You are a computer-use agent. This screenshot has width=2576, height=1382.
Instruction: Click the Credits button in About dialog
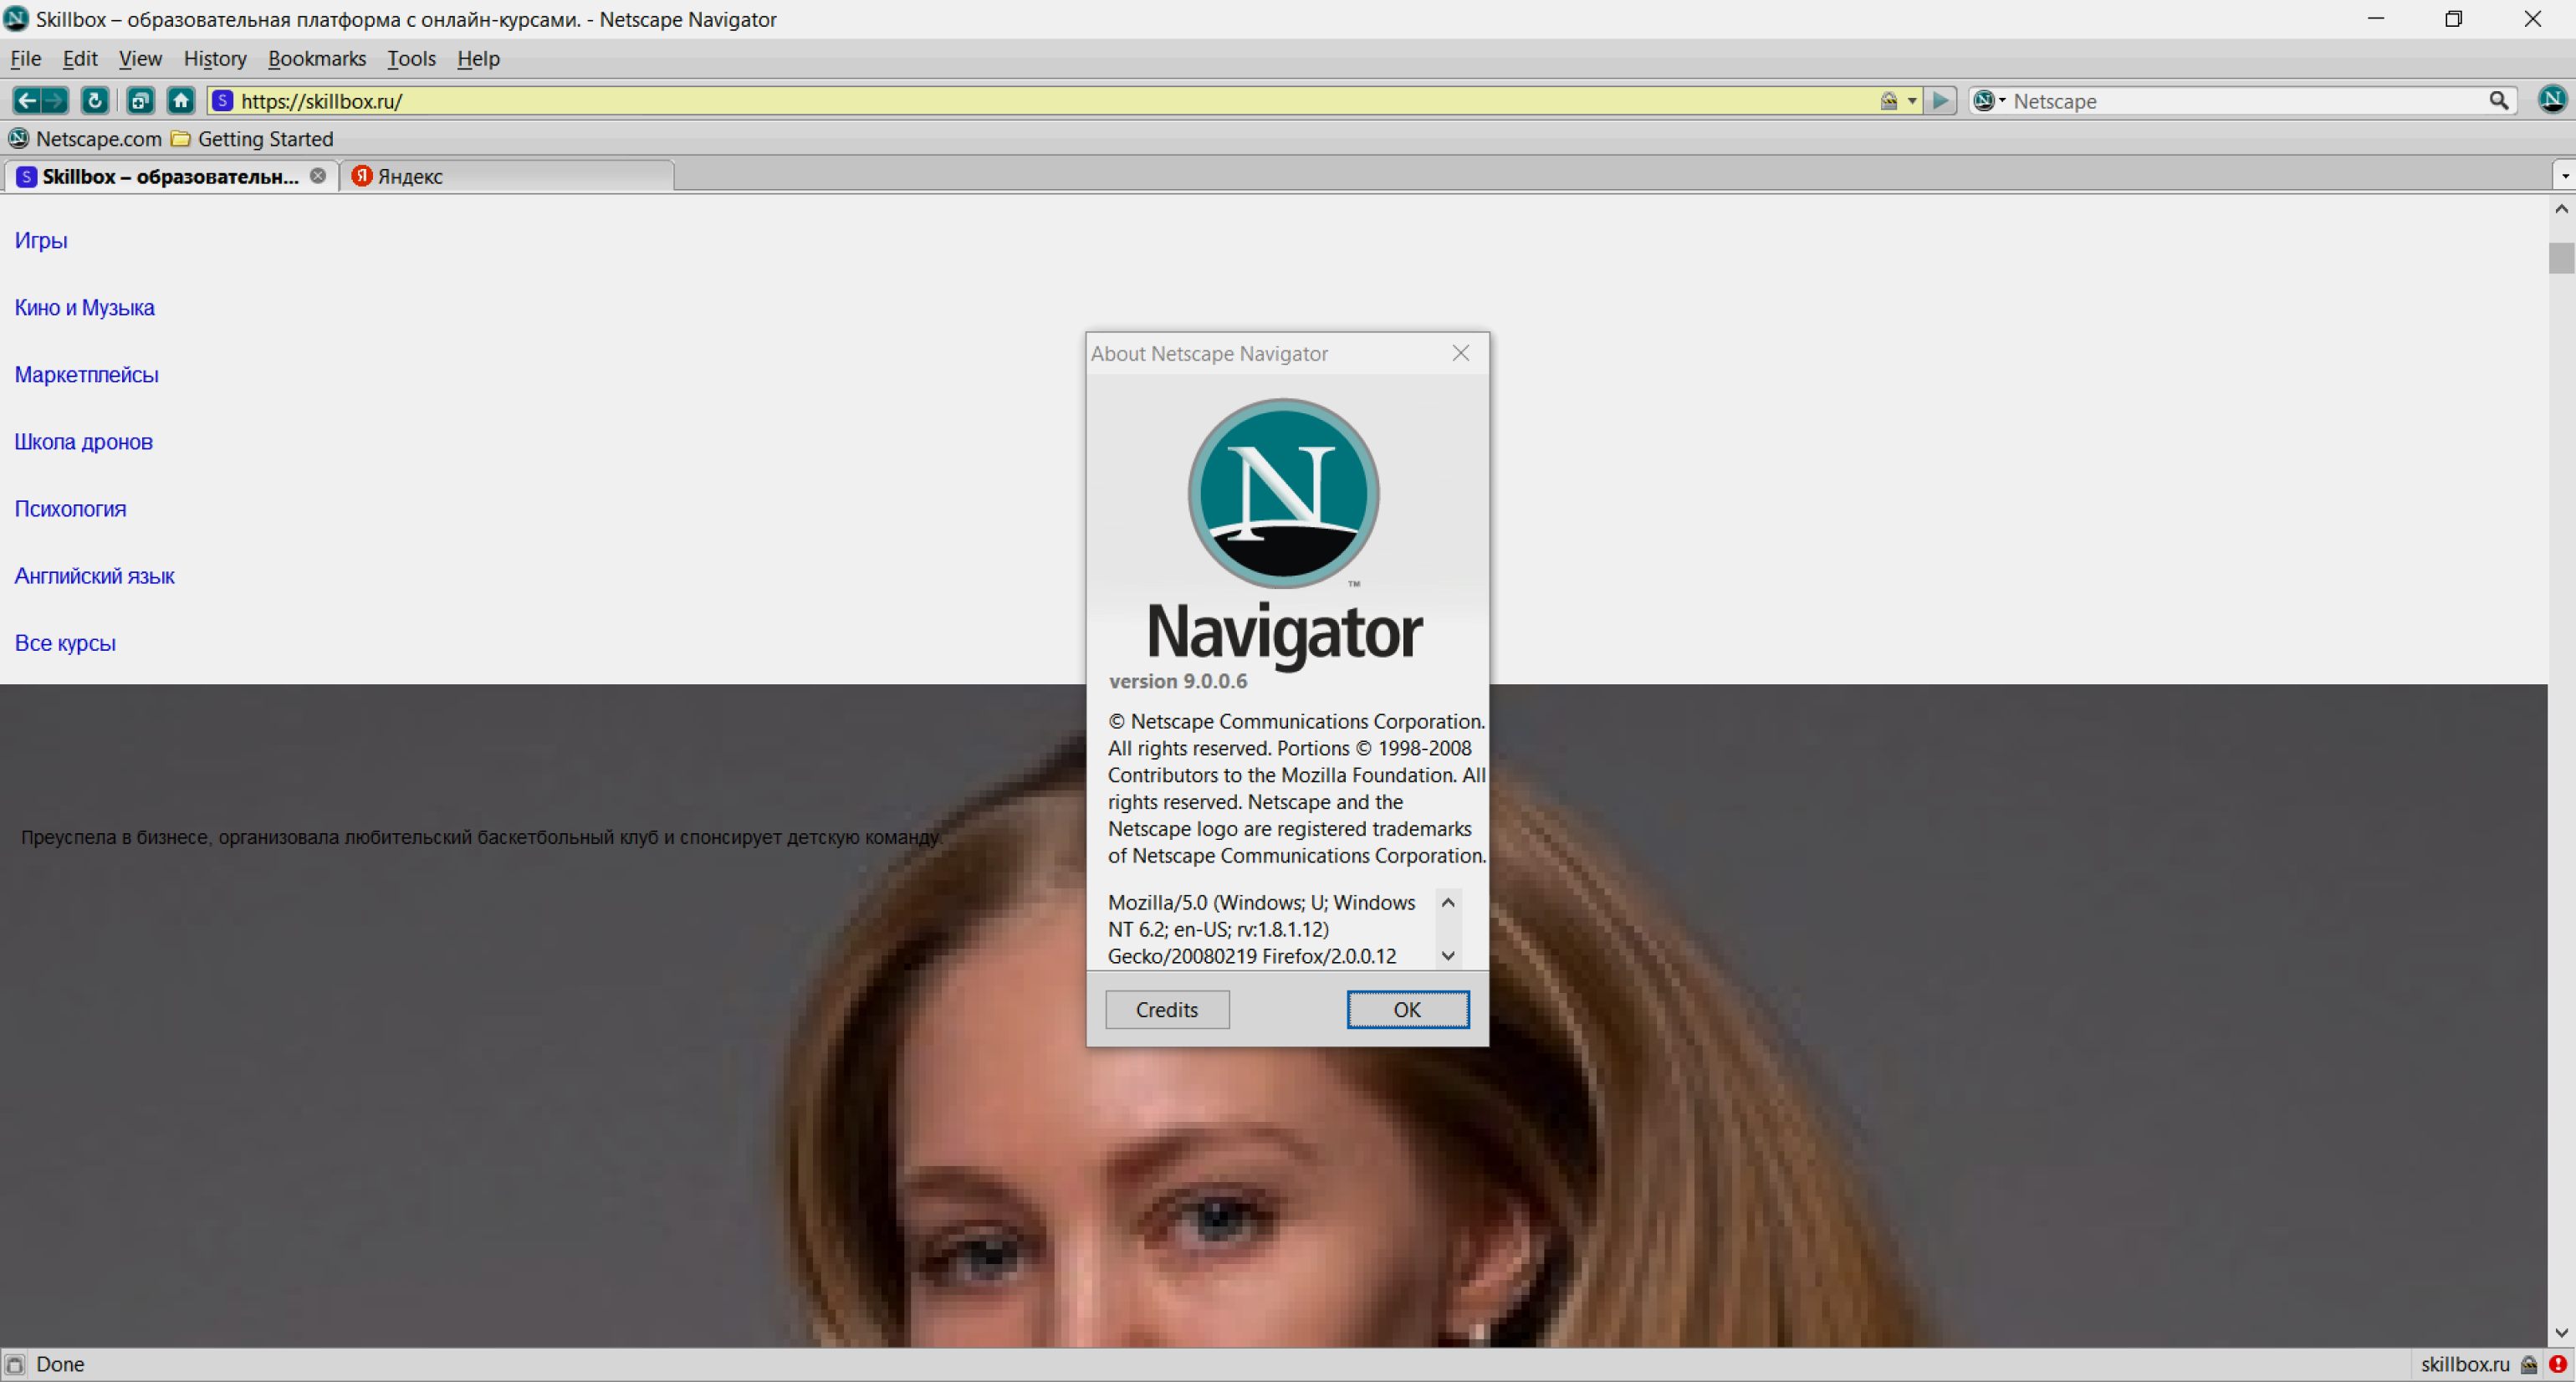tap(1168, 1009)
